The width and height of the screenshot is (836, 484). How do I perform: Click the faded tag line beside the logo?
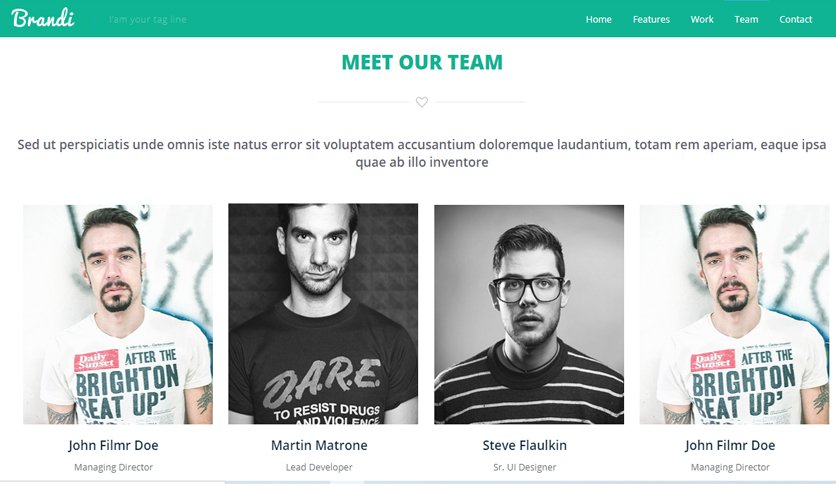[x=148, y=20]
